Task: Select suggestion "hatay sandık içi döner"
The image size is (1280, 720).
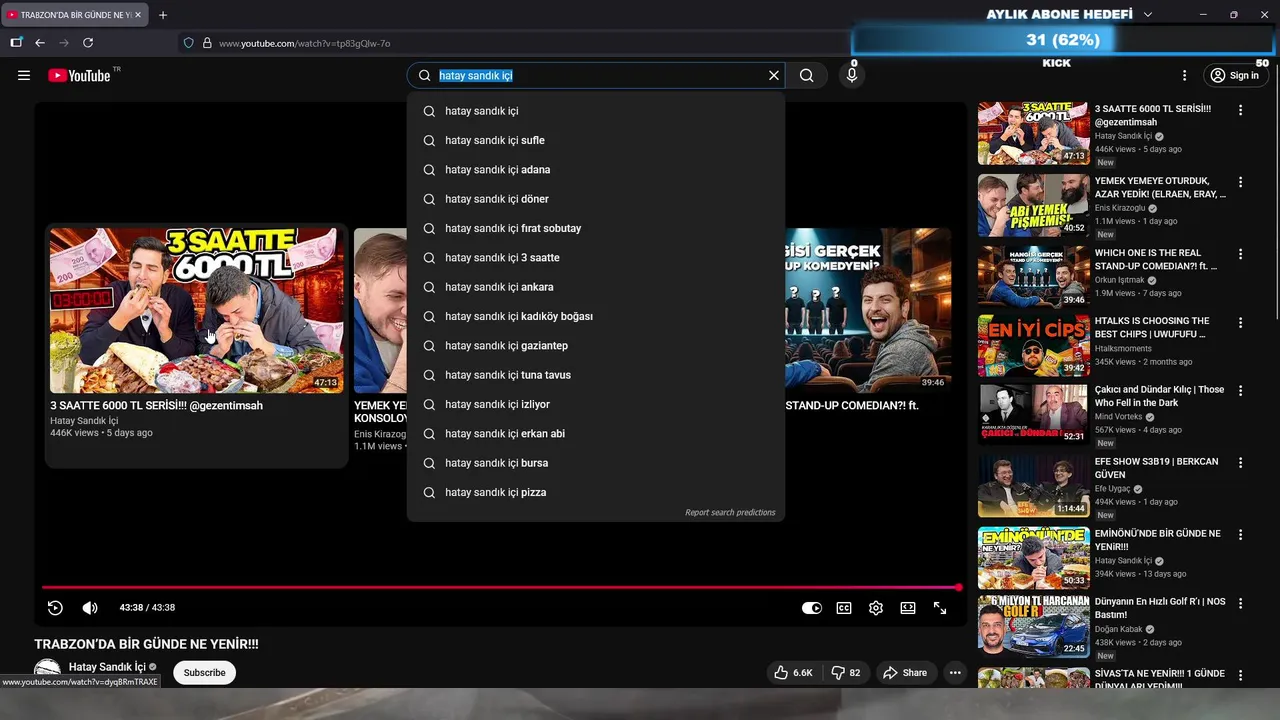Action: [596, 199]
